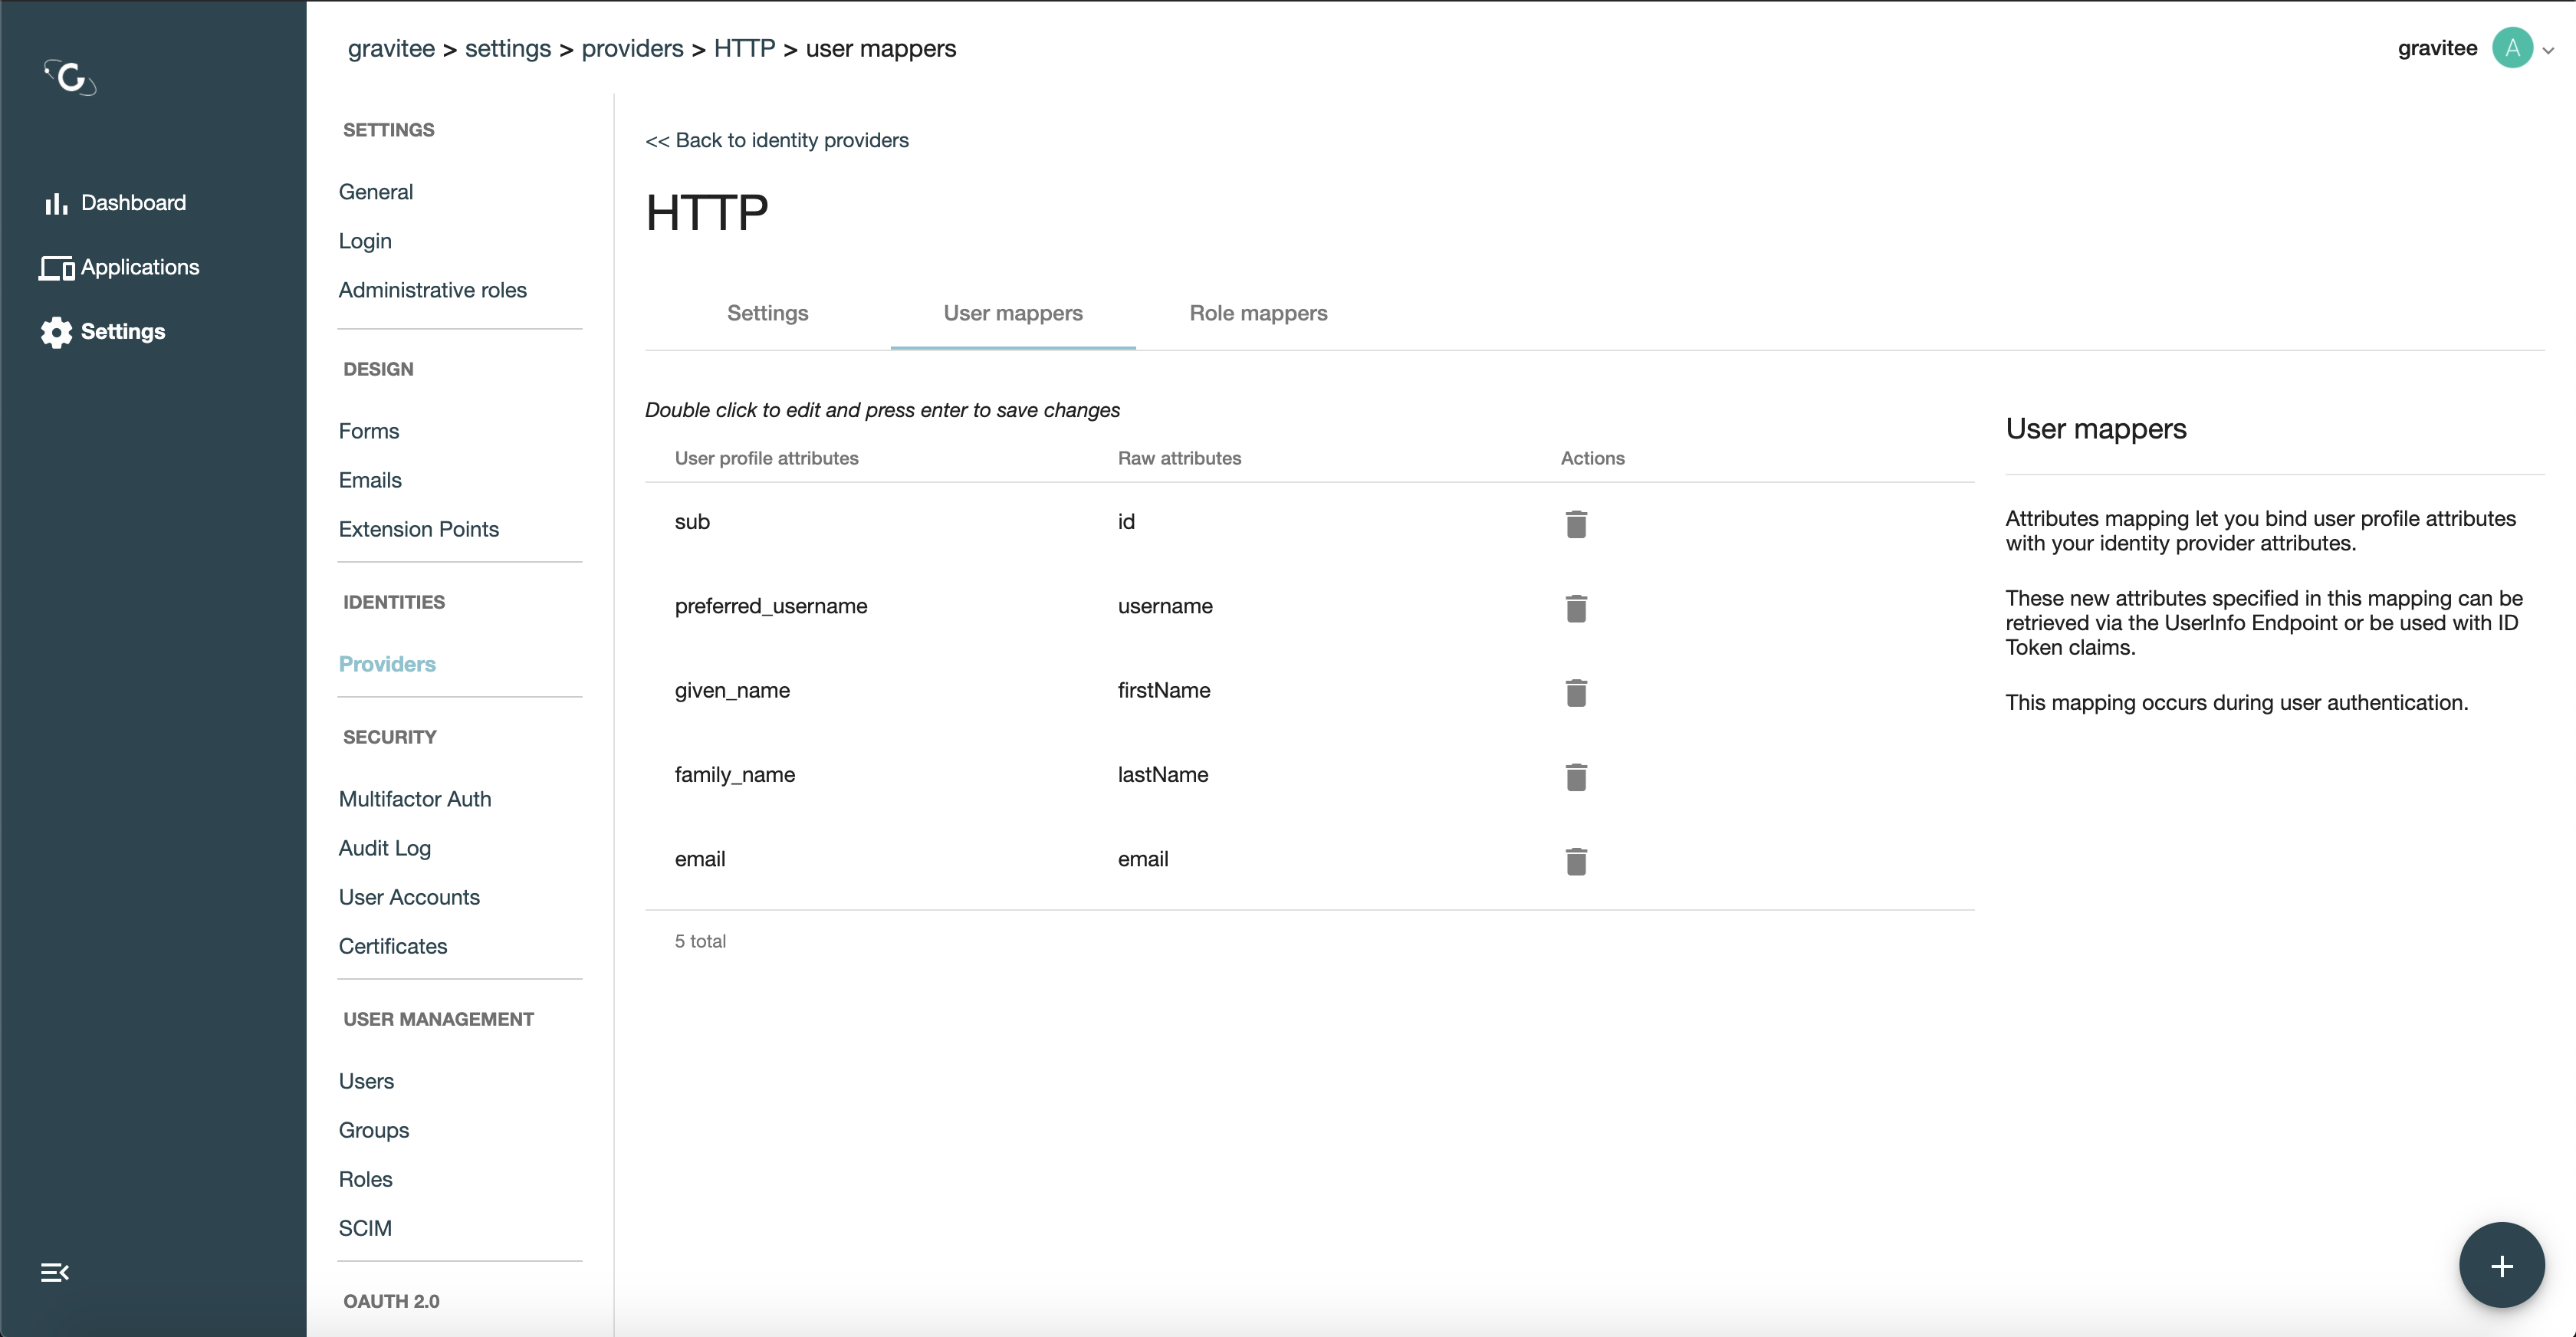Delete the preferred_username mapping
The height and width of the screenshot is (1337, 2576).
tap(1576, 608)
